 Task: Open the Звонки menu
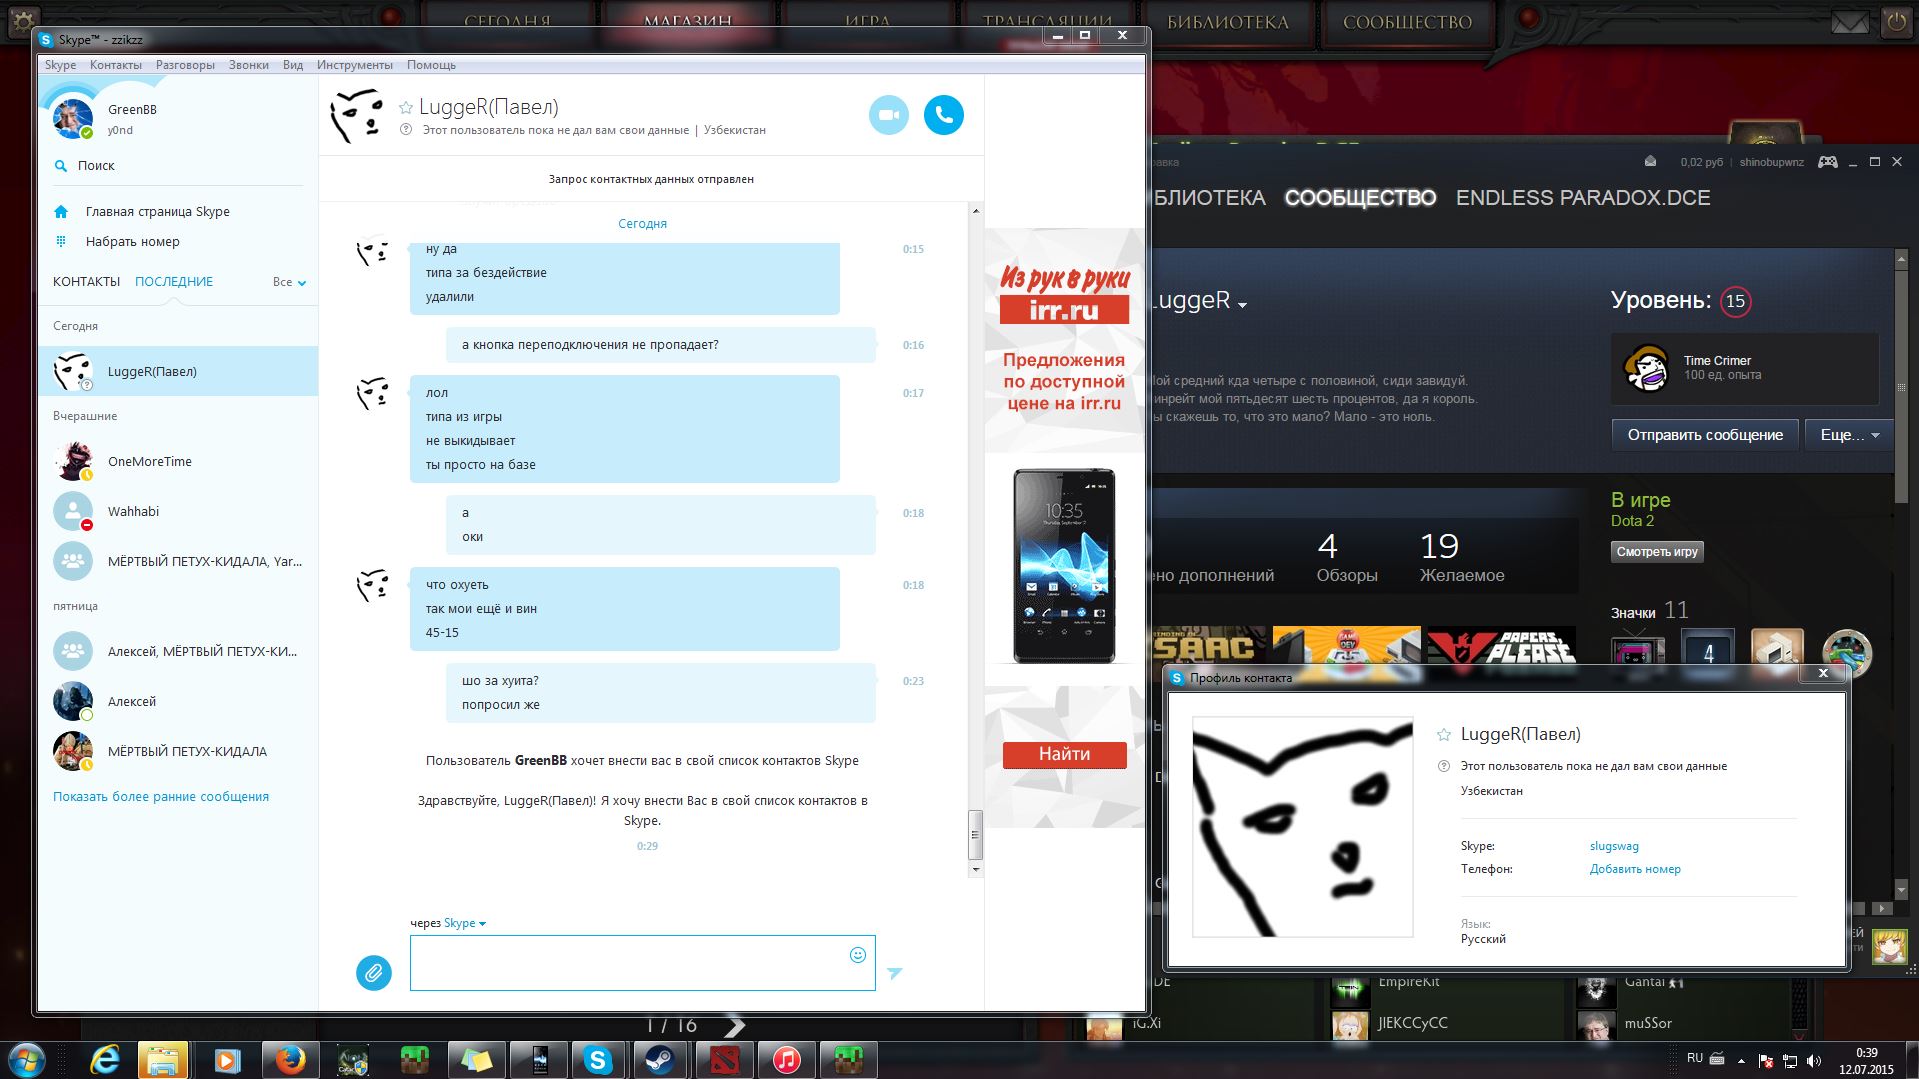[248, 65]
